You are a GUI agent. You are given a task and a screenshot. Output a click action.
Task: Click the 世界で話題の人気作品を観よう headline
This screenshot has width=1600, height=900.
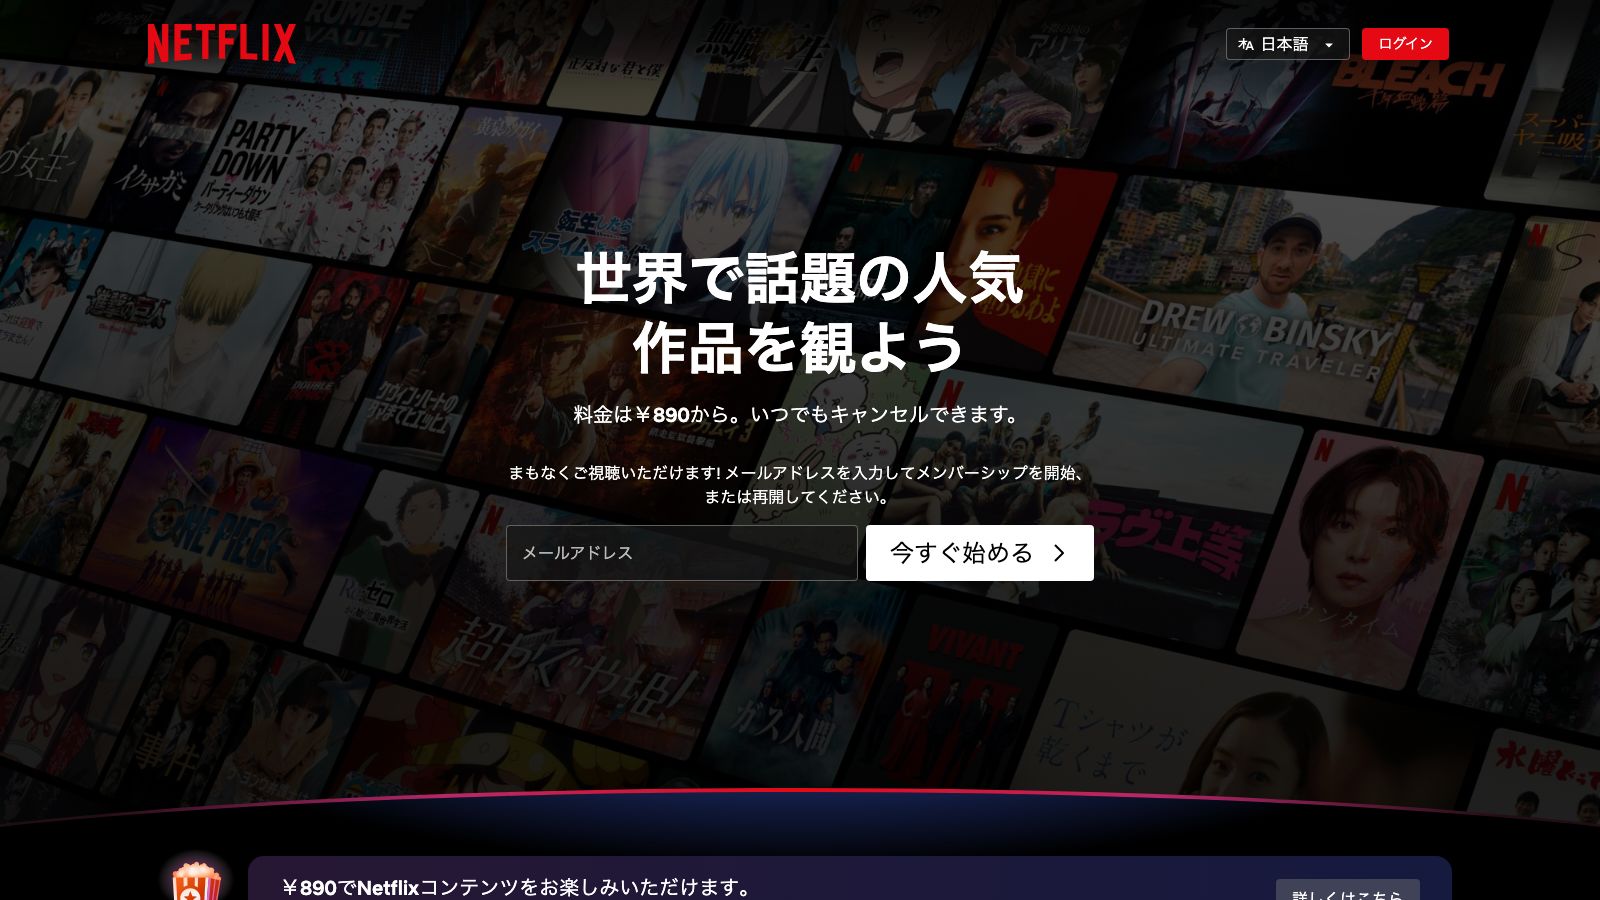pos(800,313)
